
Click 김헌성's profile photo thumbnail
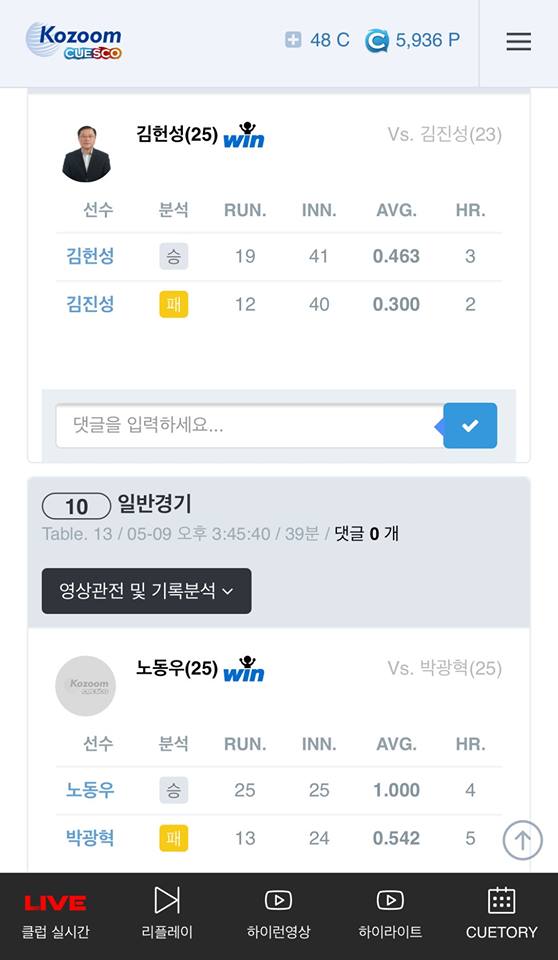(x=86, y=153)
